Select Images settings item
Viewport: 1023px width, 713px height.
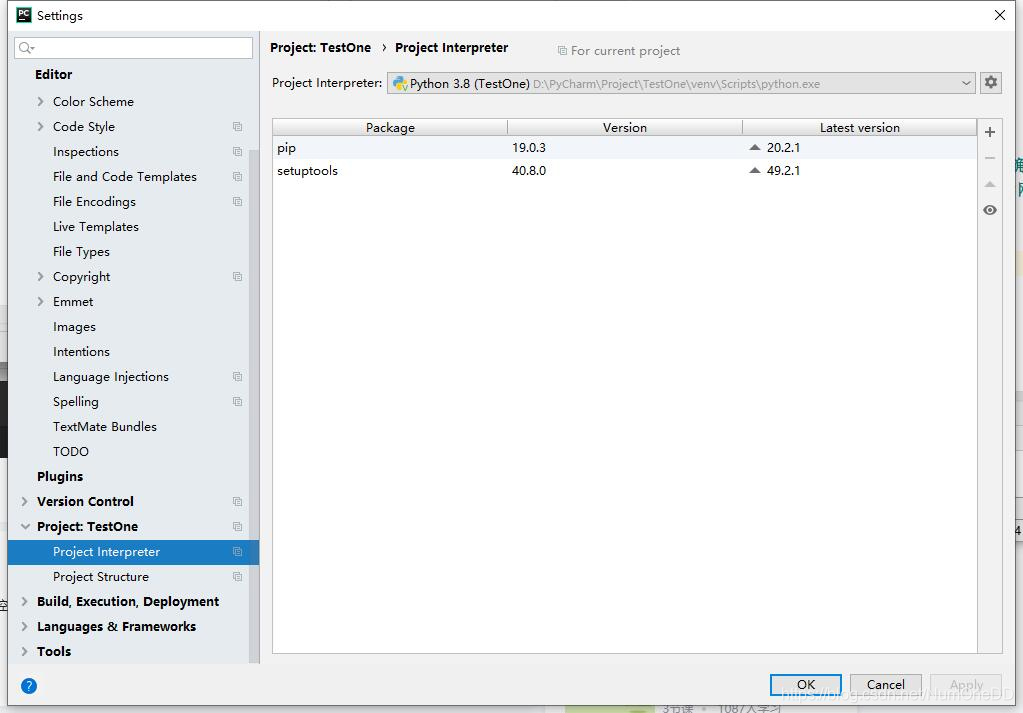click(74, 327)
